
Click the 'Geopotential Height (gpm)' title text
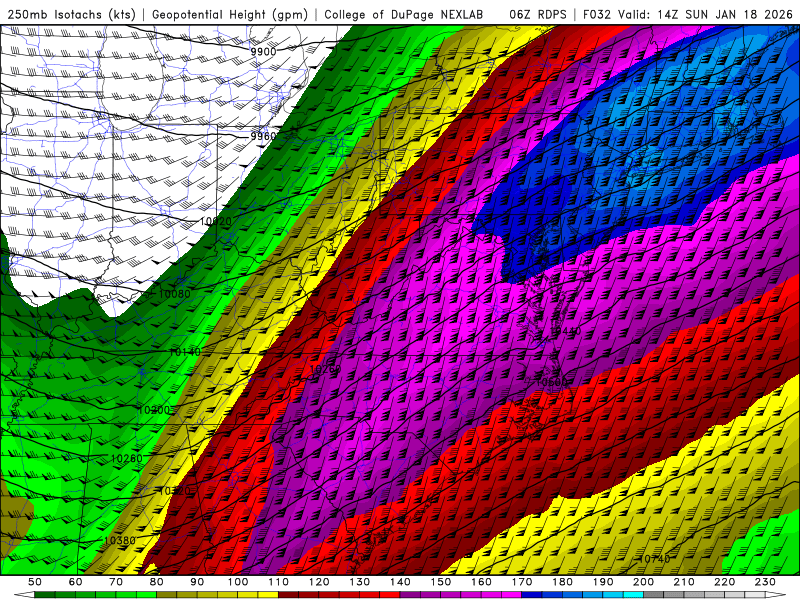coord(230,14)
